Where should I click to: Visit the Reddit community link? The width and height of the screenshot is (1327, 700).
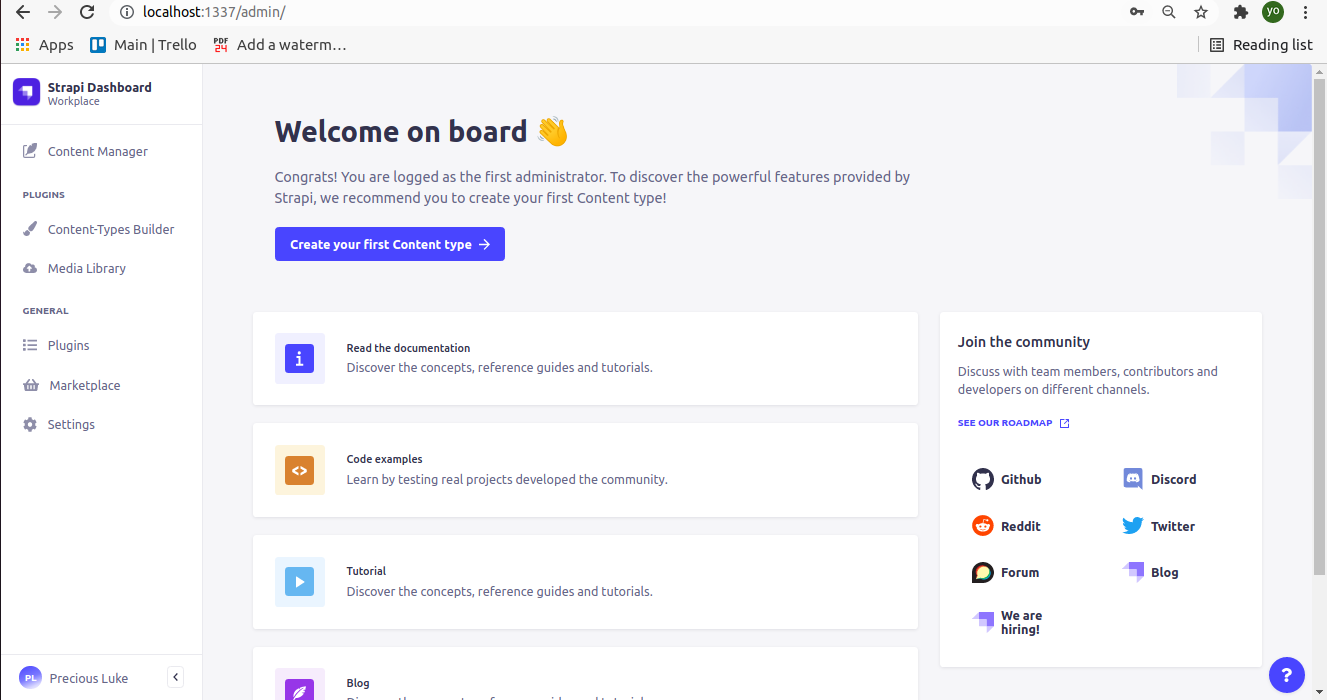[x=1007, y=526]
